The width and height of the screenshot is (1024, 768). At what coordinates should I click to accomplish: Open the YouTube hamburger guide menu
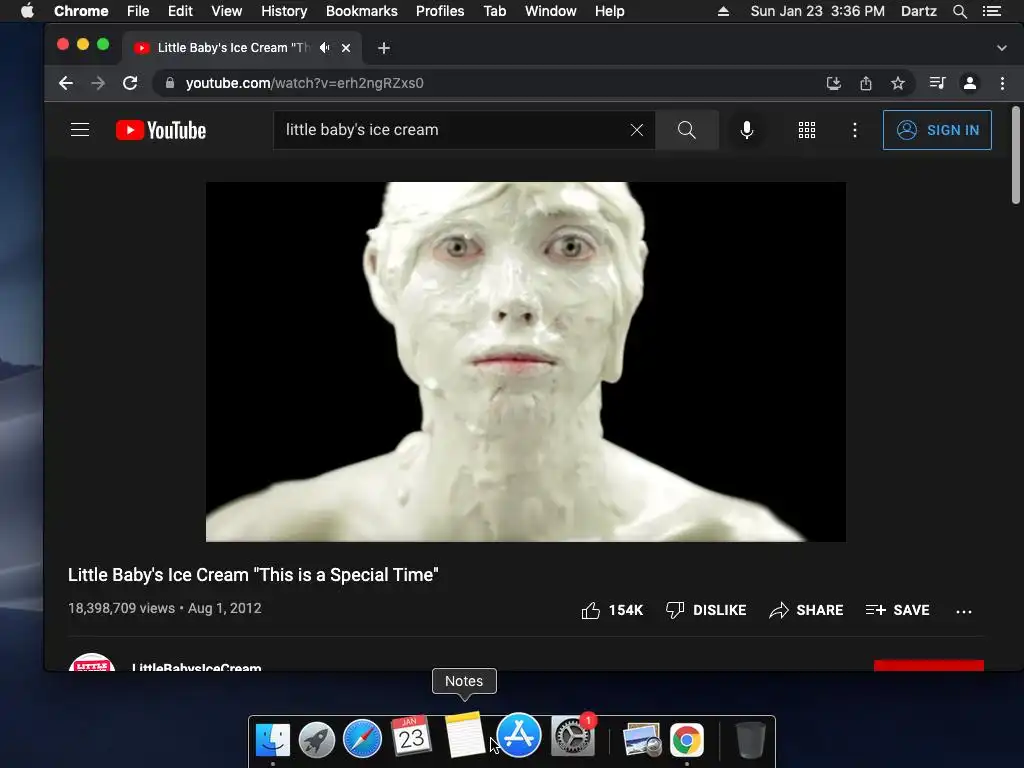pos(80,130)
